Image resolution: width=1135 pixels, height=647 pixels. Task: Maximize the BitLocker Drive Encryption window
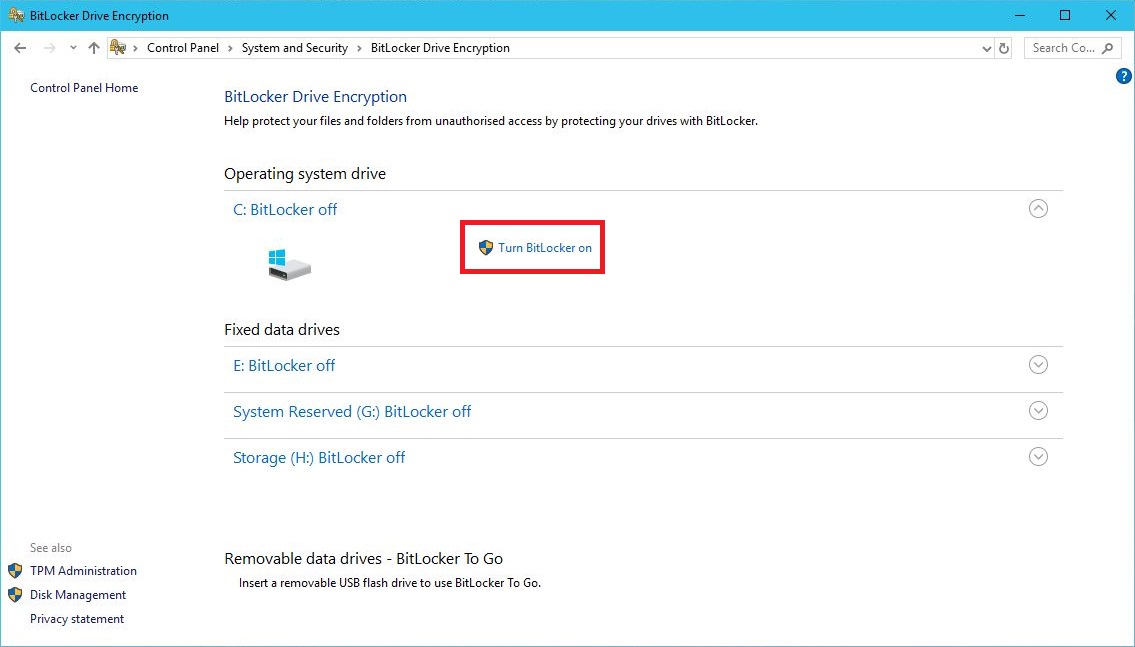(1065, 15)
